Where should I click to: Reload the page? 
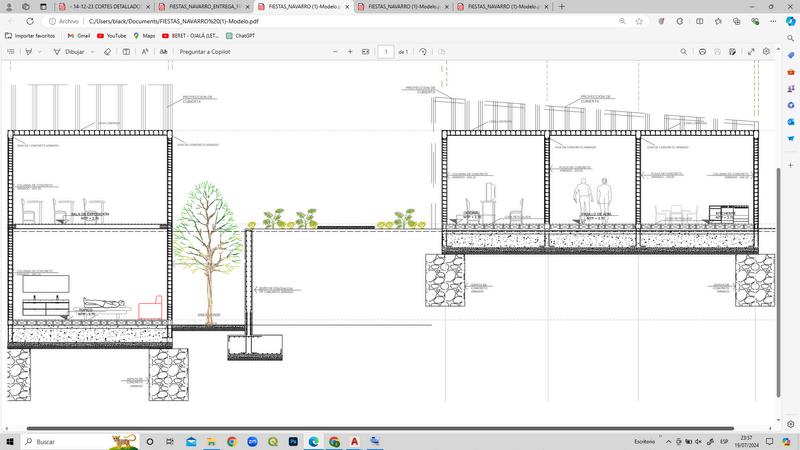(30, 21)
